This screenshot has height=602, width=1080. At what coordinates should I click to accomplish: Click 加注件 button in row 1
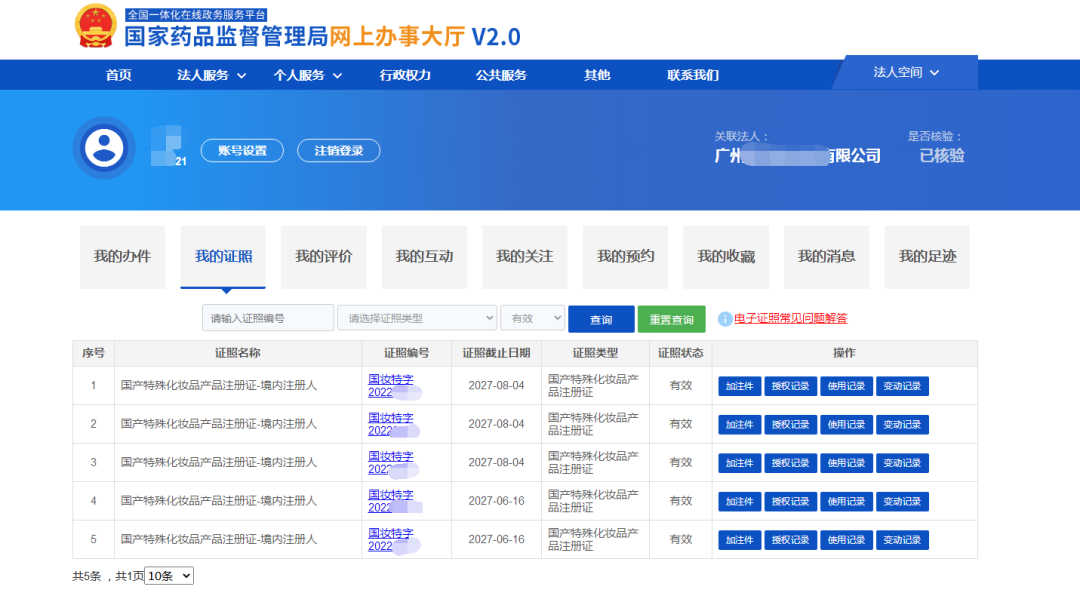[x=739, y=386]
